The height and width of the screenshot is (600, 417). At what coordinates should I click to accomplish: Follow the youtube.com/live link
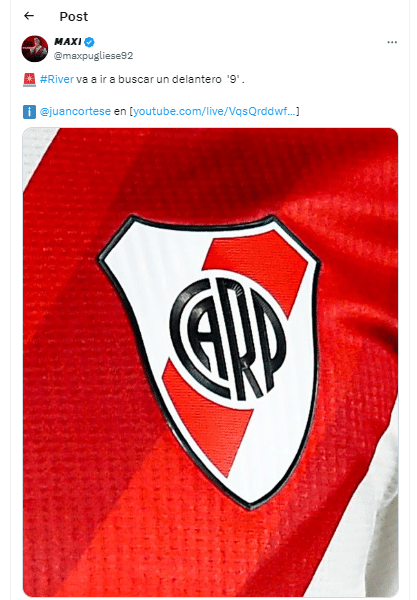(214, 111)
